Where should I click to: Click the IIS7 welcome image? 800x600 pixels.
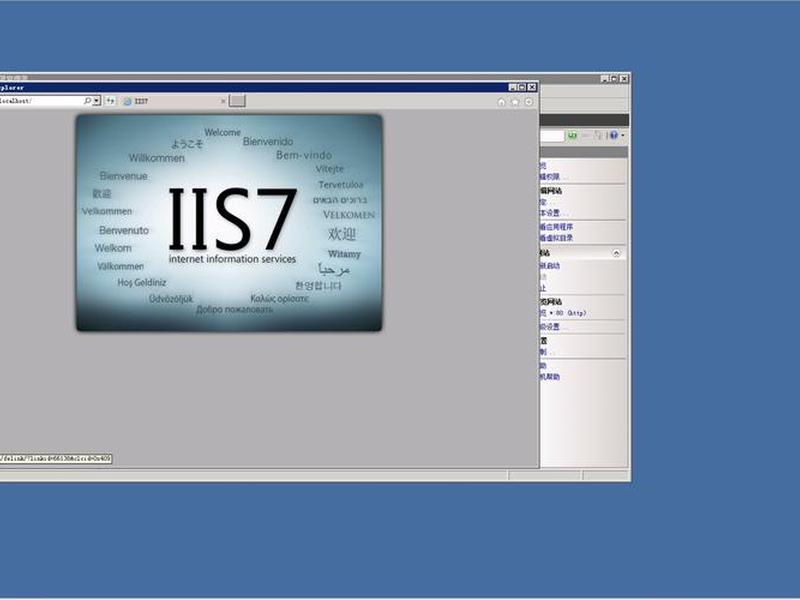point(229,222)
